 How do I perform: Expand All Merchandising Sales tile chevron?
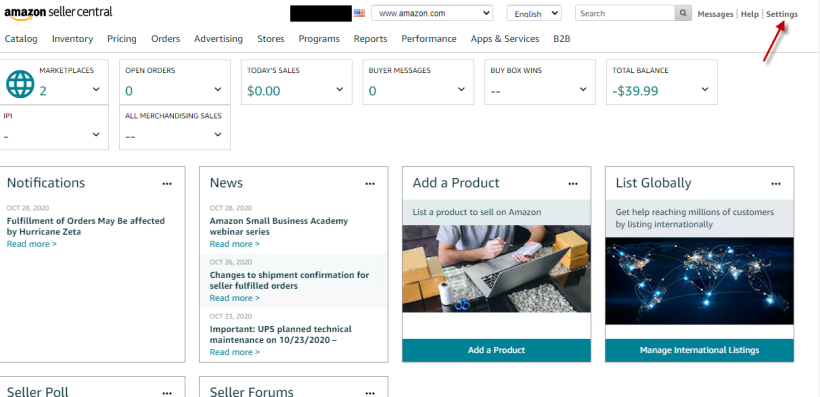tap(218, 134)
